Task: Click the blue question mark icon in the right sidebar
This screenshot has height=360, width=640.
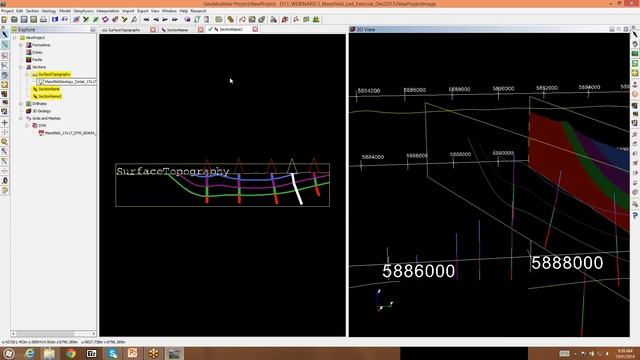Action: pyautogui.click(x=635, y=215)
